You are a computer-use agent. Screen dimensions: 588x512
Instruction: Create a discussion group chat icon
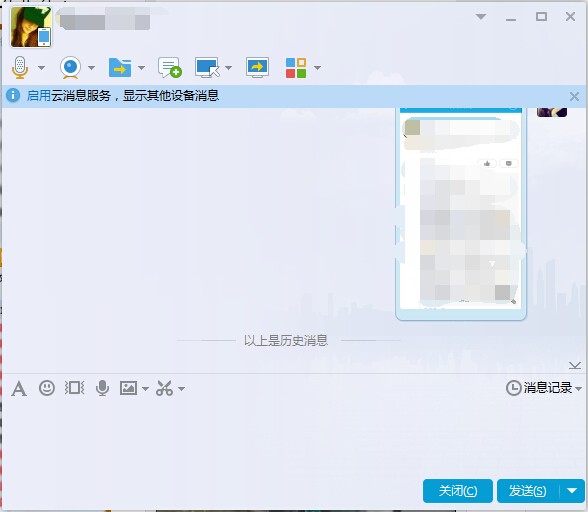170,68
